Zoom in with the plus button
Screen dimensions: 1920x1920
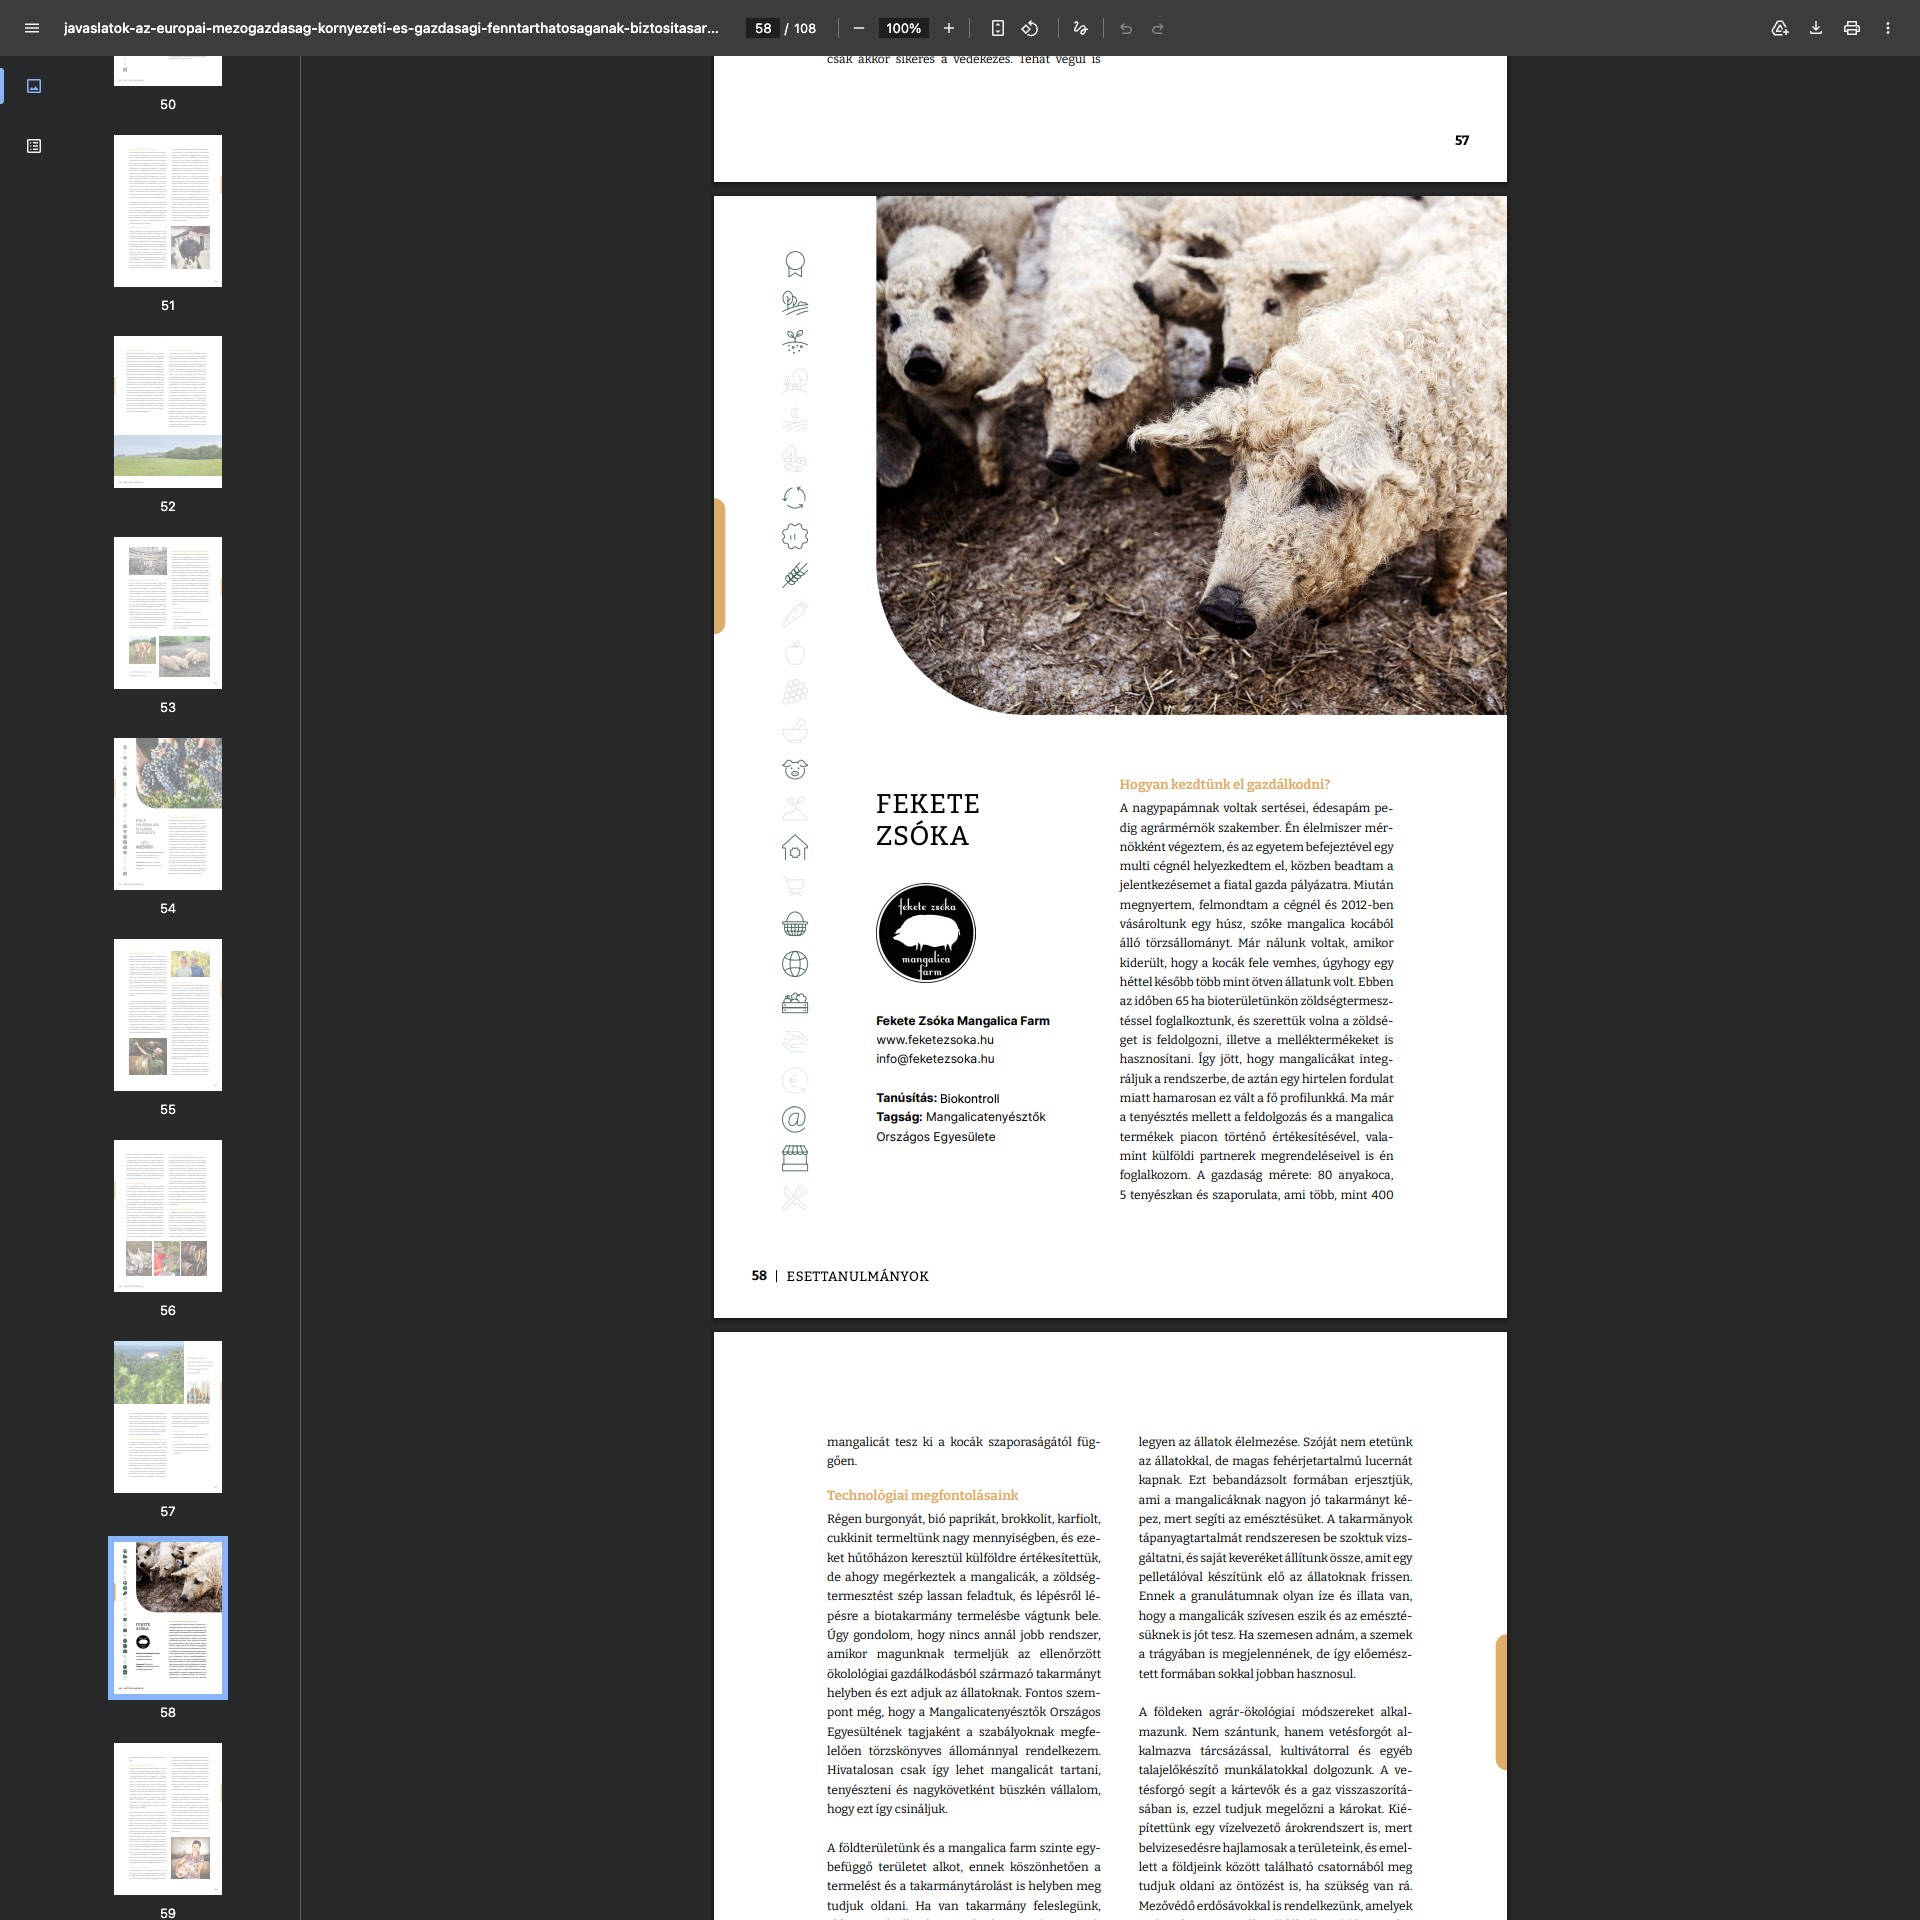coord(949,28)
